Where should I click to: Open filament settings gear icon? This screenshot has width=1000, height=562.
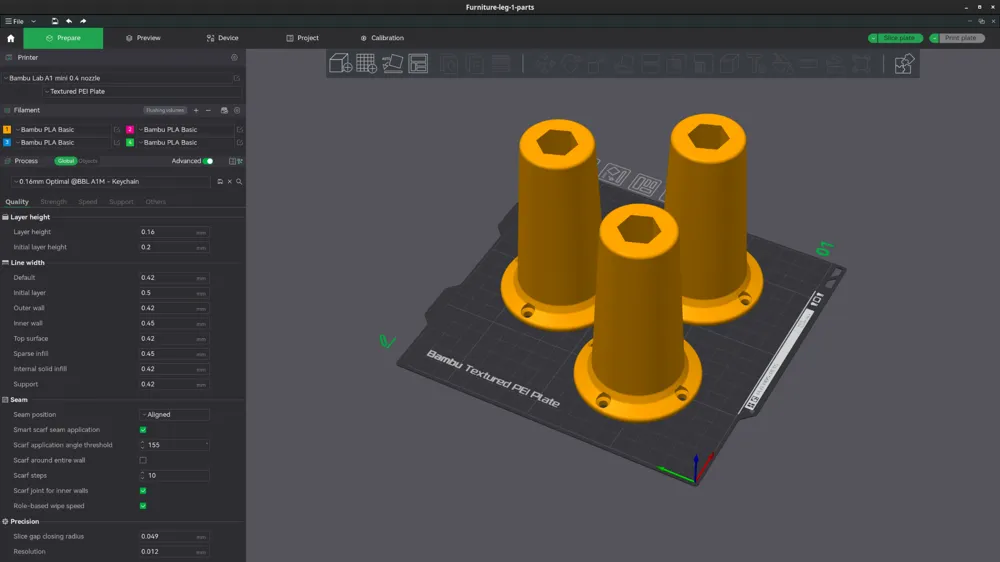pyautogui.click(x=237, y=110)
